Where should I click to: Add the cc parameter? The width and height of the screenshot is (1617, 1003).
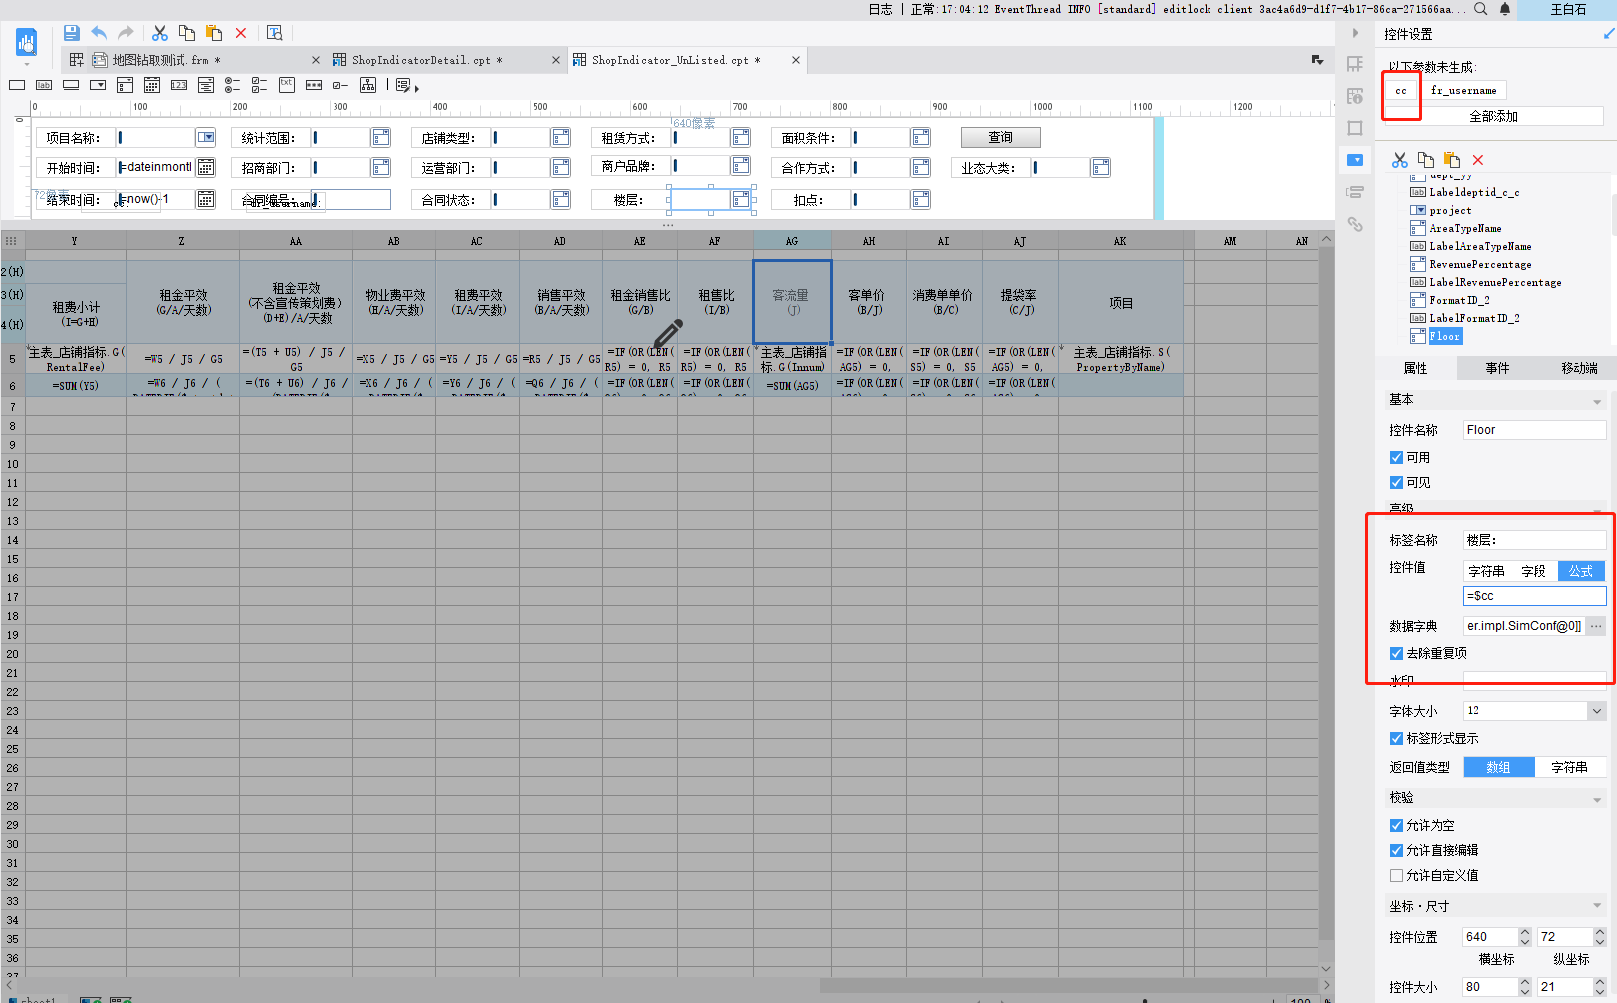[x=1401, y=91]
